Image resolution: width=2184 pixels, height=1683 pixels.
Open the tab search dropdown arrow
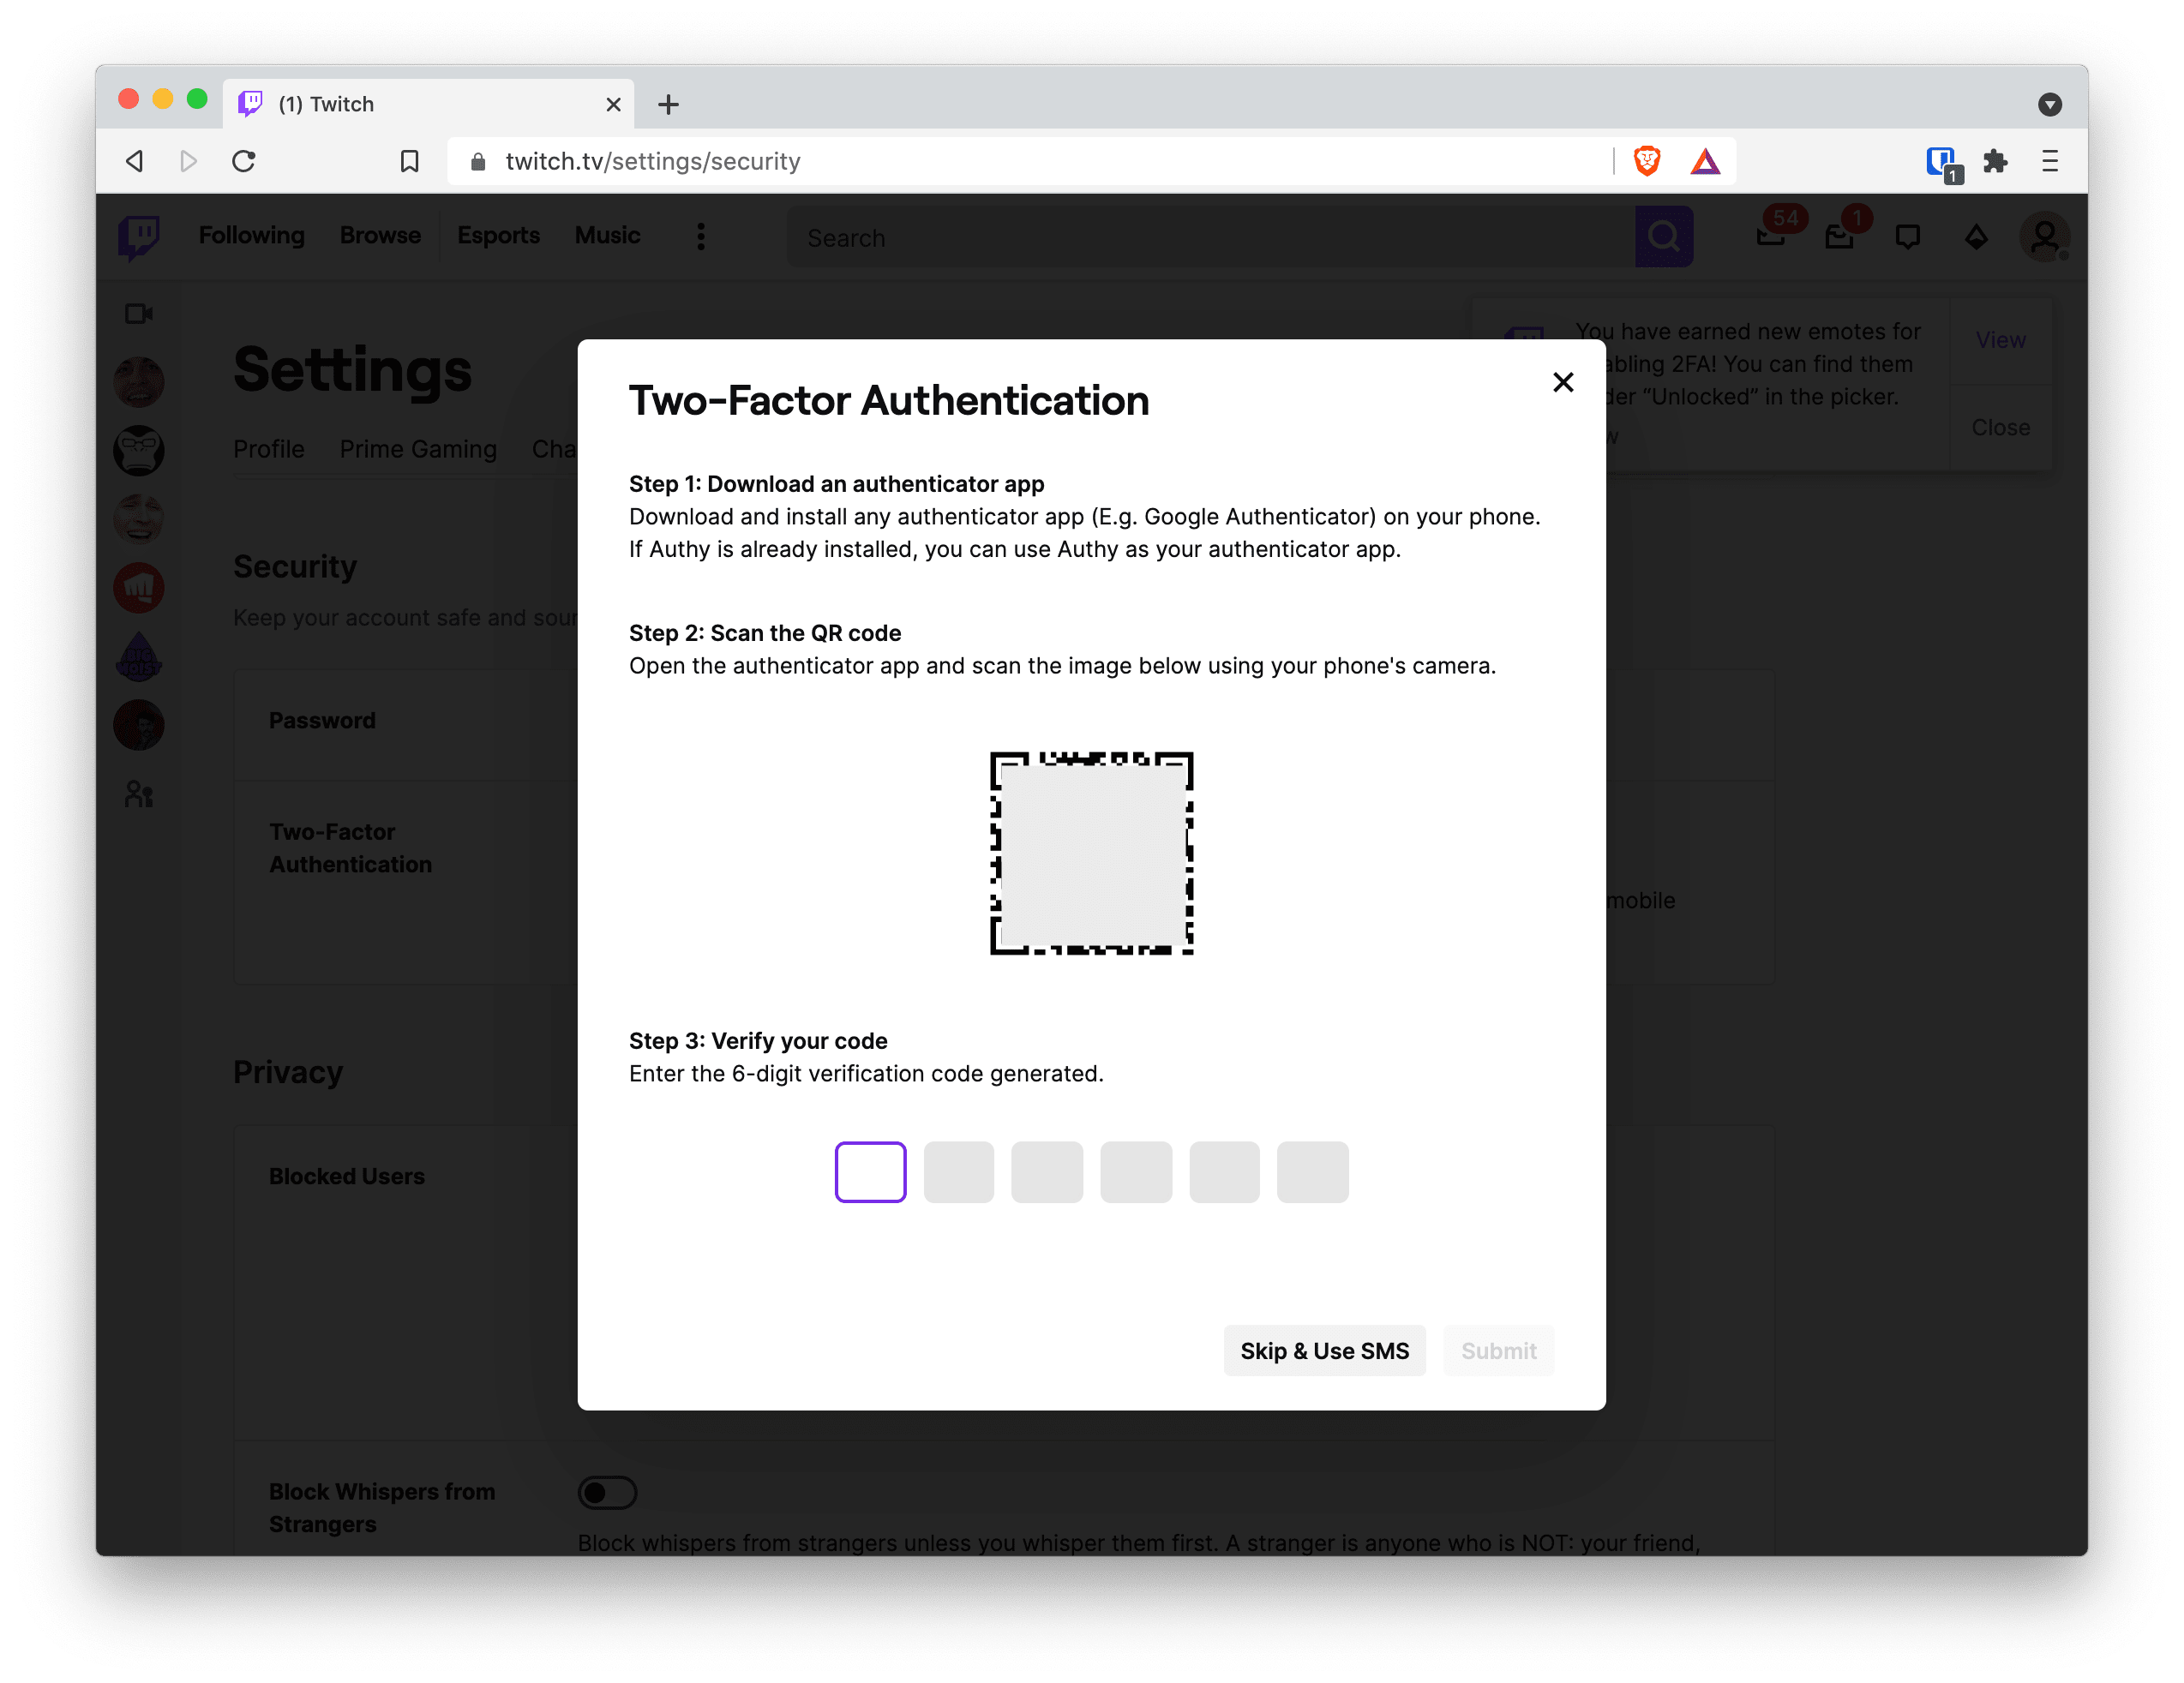pyautogui.click(x=2049, y=104)
